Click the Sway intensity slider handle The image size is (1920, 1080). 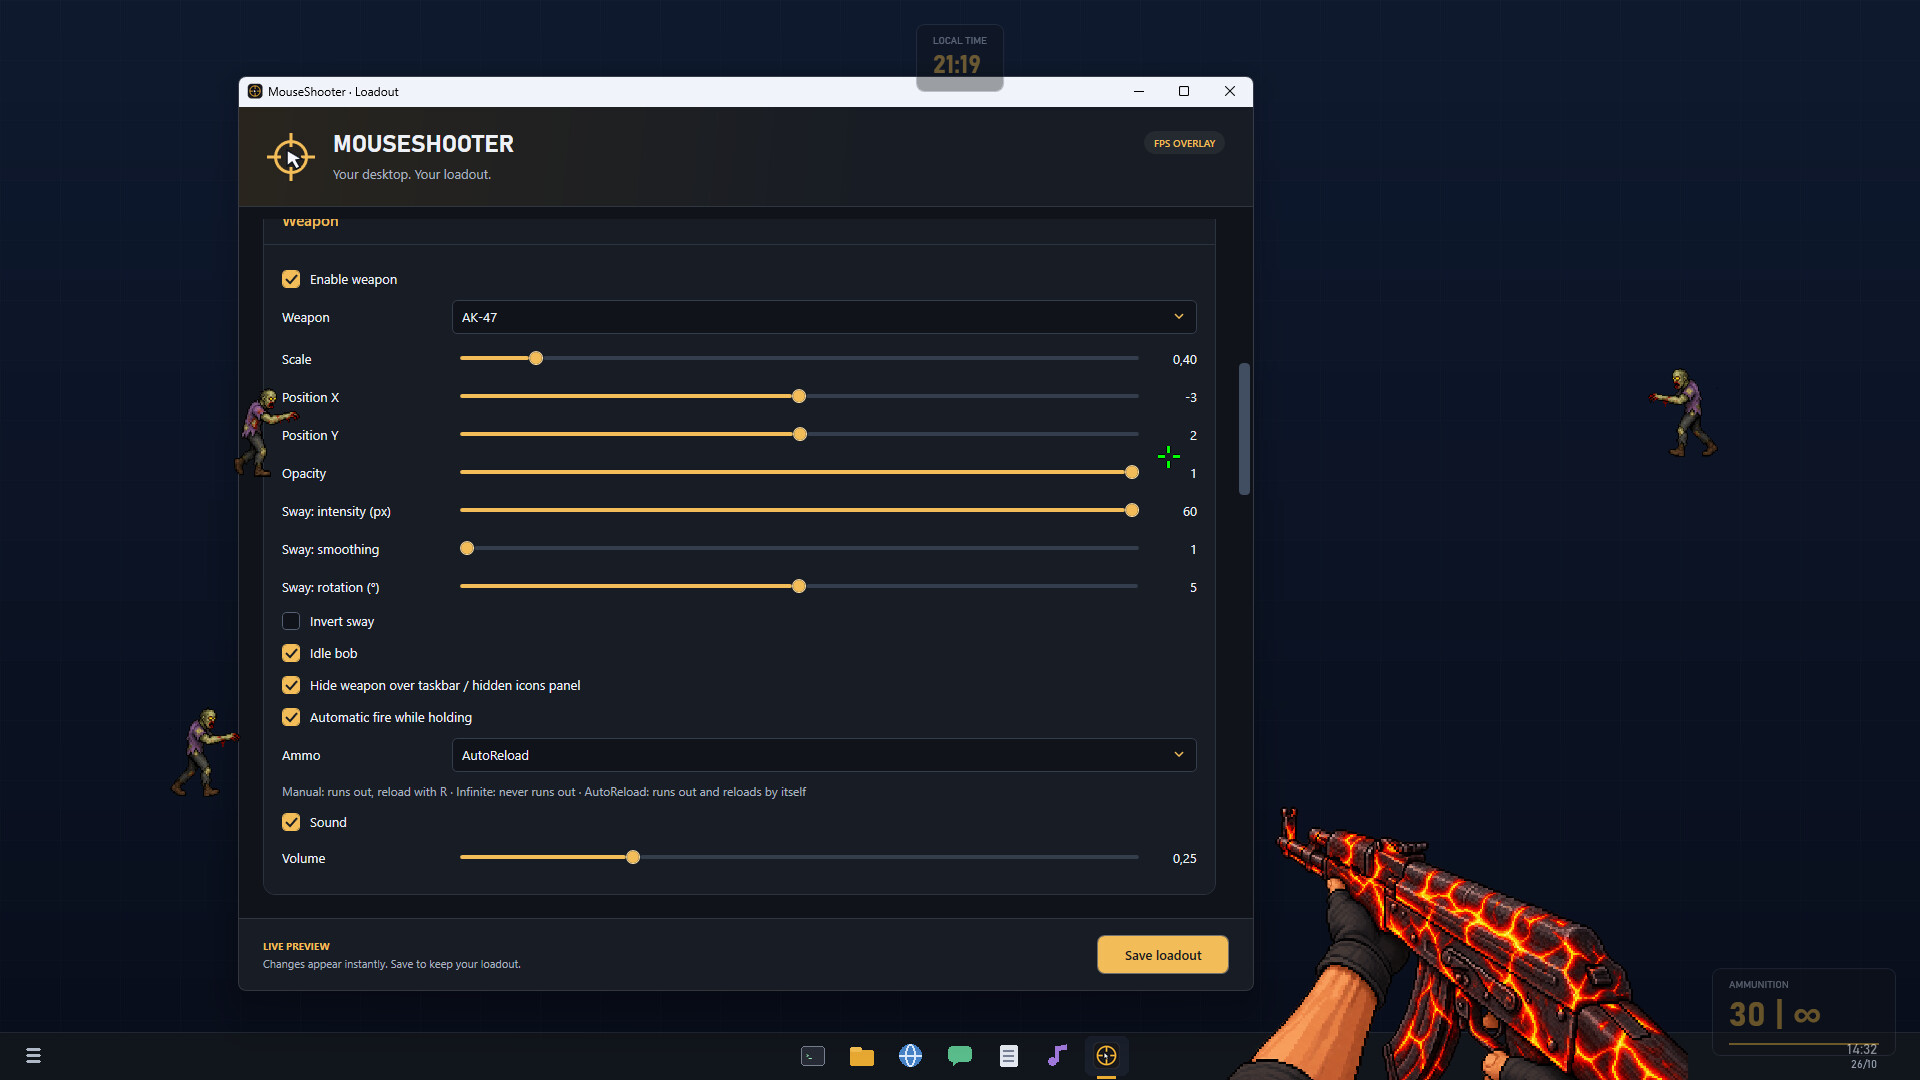tap(1132, 510)
